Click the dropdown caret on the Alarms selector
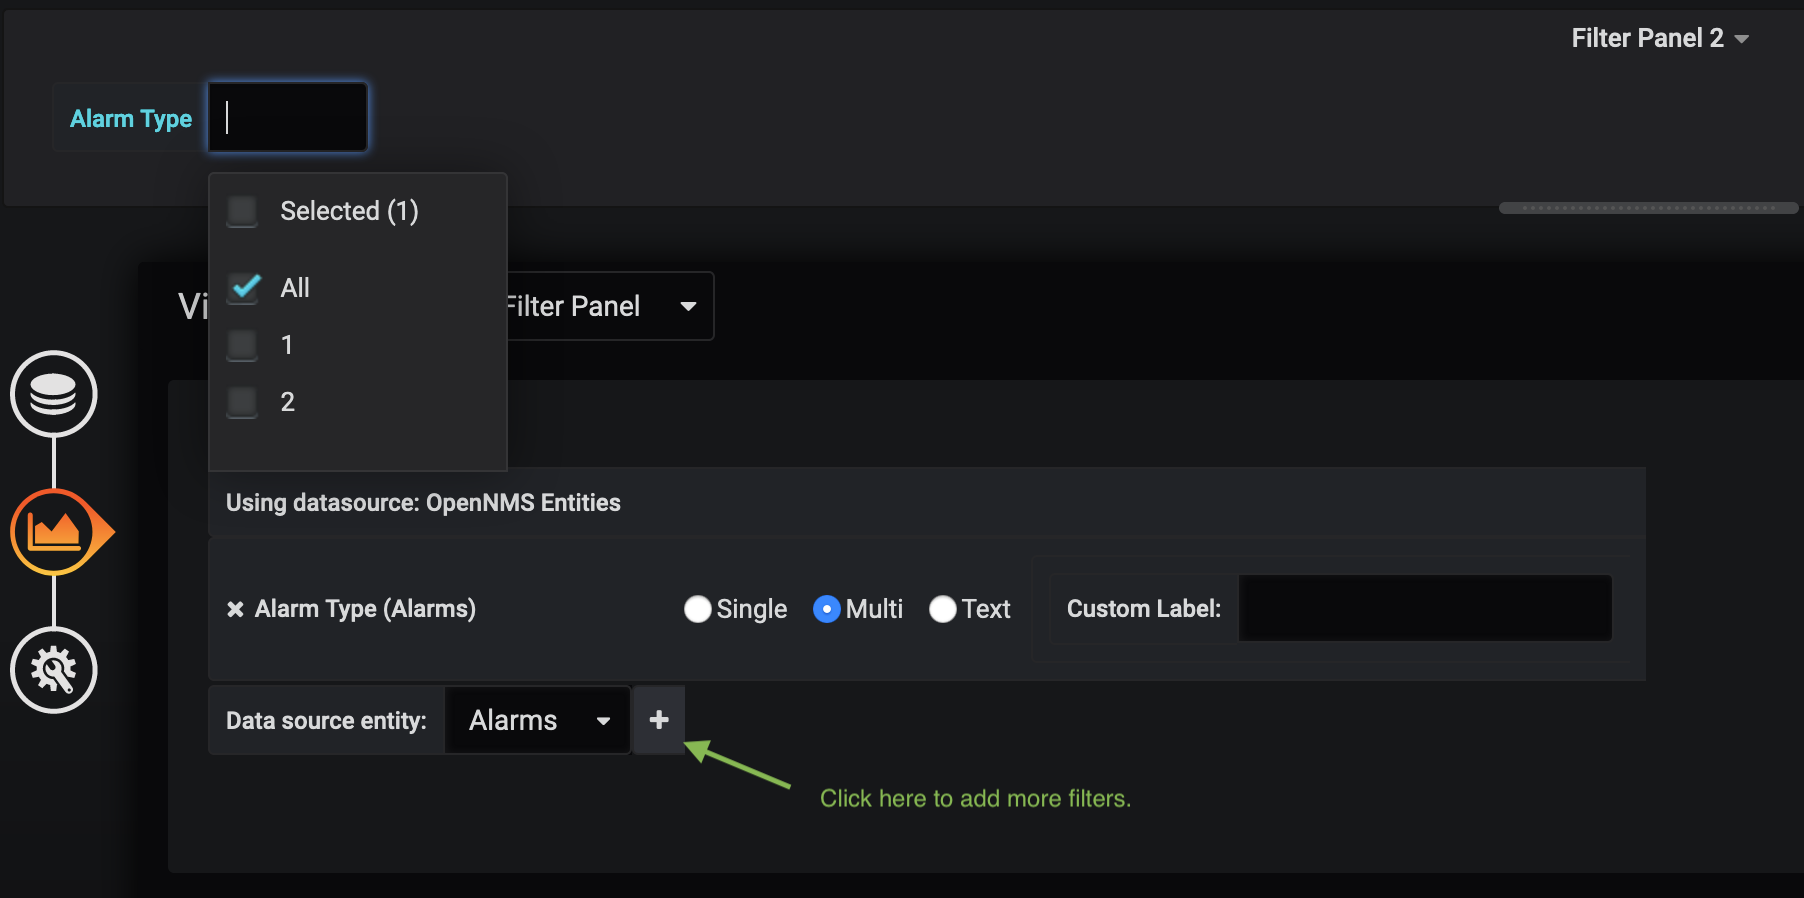This screenshot has width=1804, height=898. point(604,720)
